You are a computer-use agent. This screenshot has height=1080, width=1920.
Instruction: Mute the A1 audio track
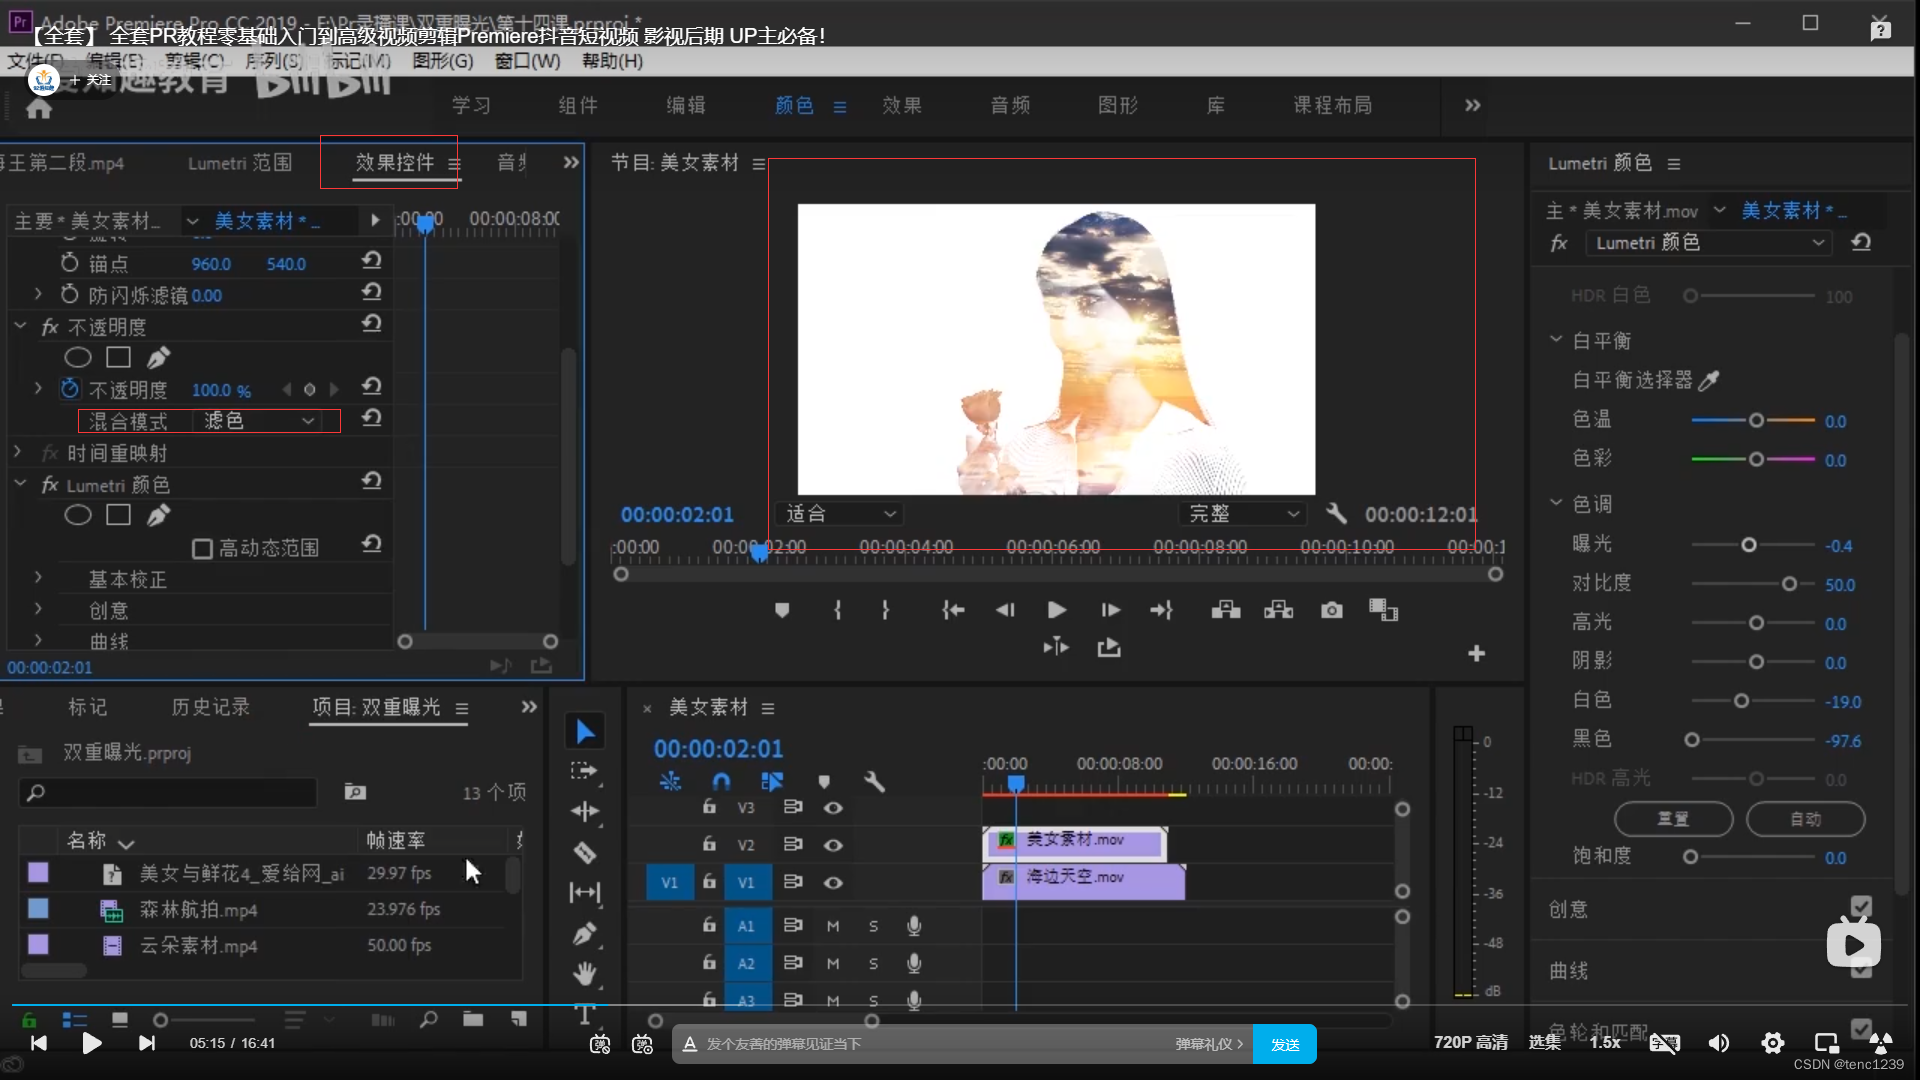click(x=833, y=926)
